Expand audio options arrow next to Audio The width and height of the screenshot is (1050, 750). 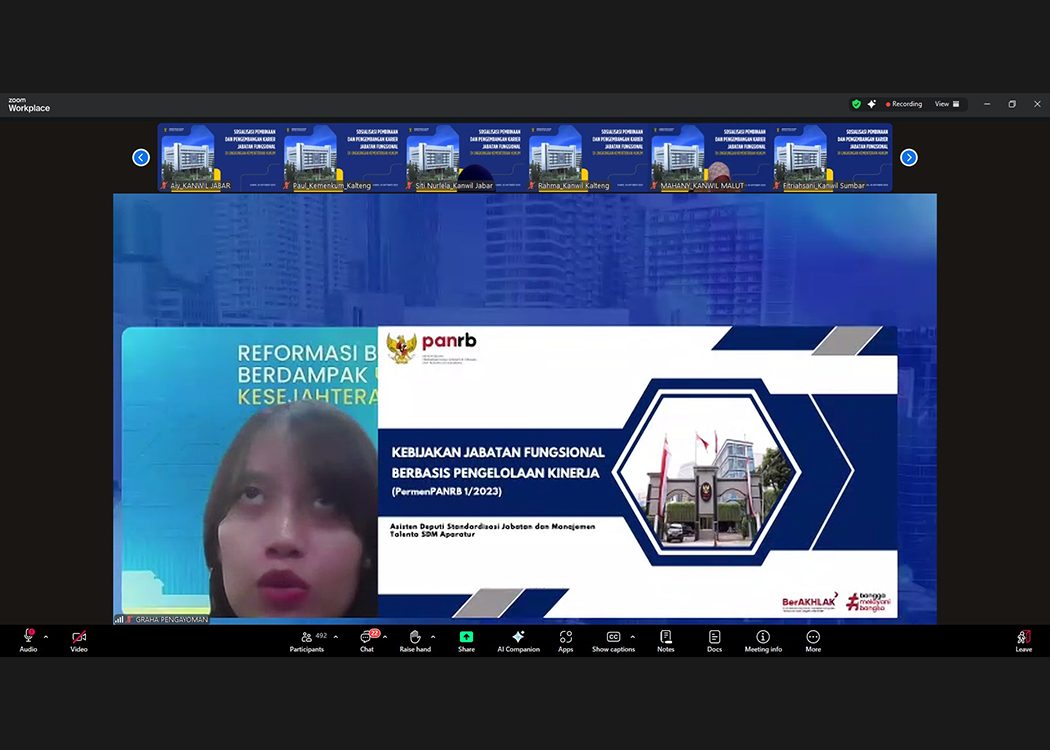click(46, 636)
